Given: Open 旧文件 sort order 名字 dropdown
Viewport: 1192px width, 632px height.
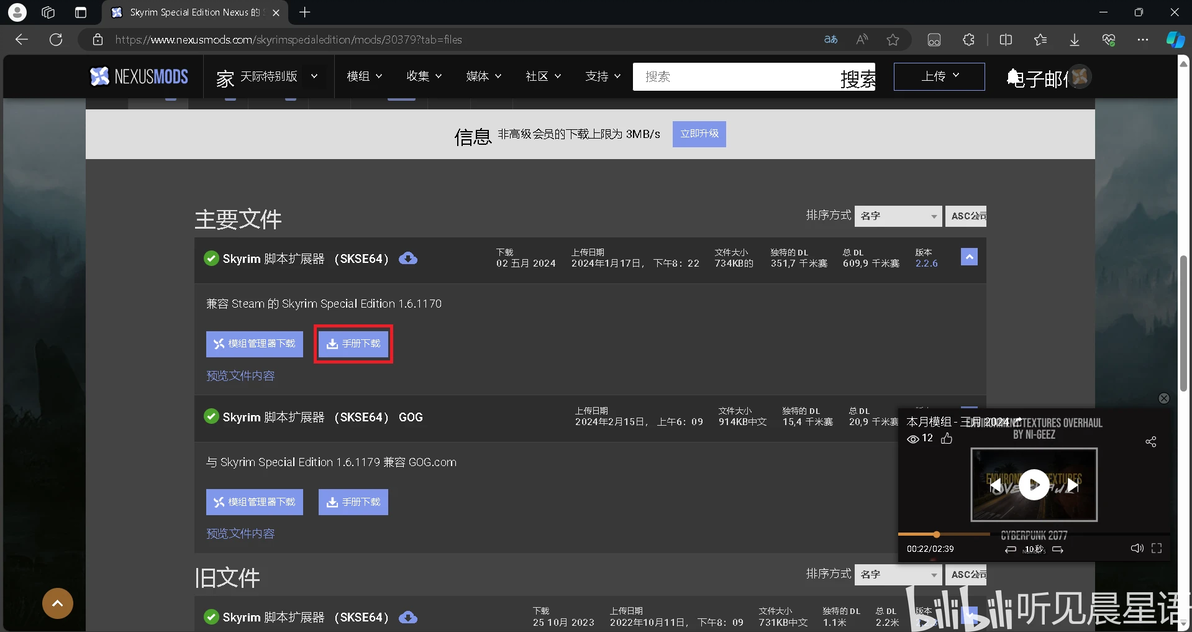Looking at the screenshot, I should tap(898, 575).
